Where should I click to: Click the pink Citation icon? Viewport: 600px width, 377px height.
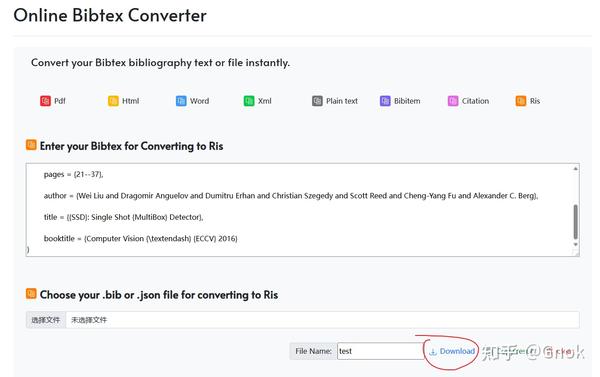coord(453,101)
